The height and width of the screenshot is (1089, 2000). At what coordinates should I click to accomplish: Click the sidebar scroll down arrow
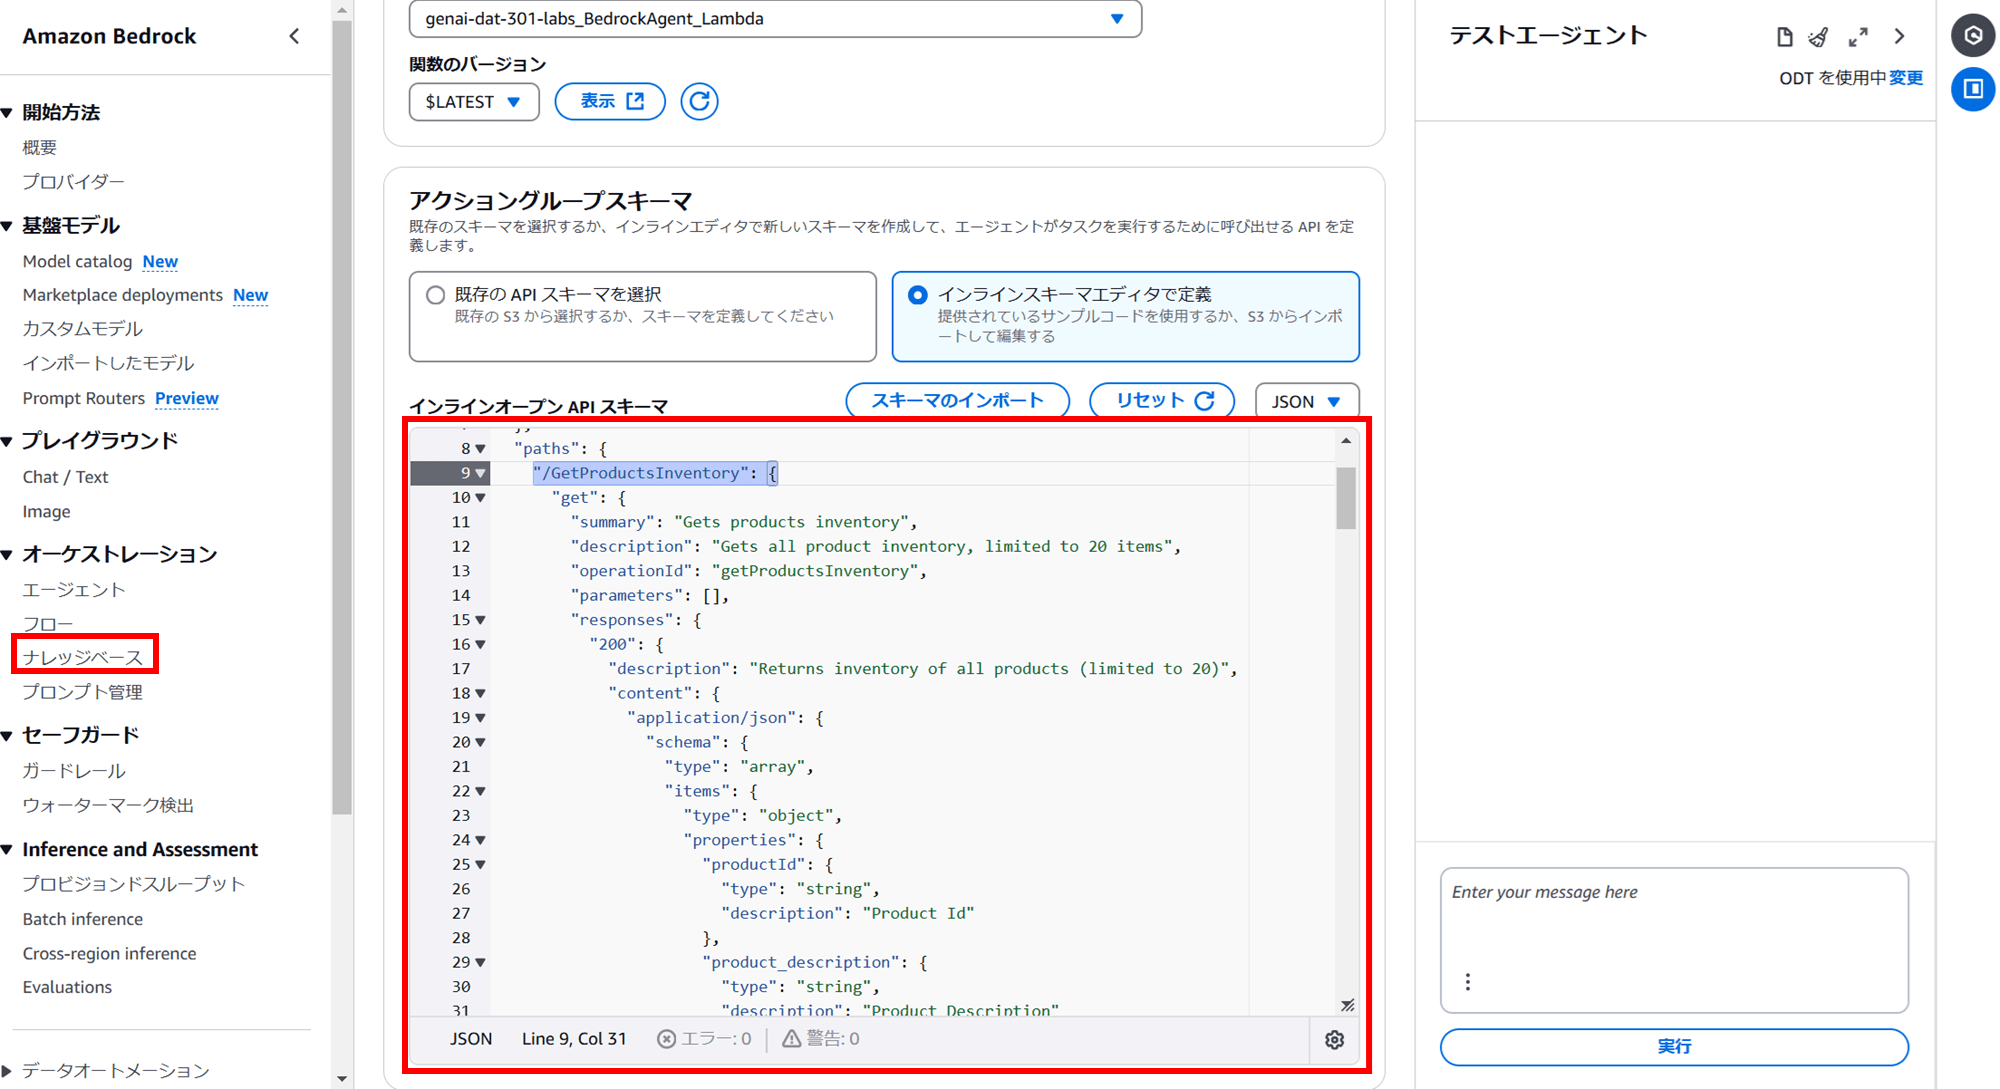point(342,1078)
